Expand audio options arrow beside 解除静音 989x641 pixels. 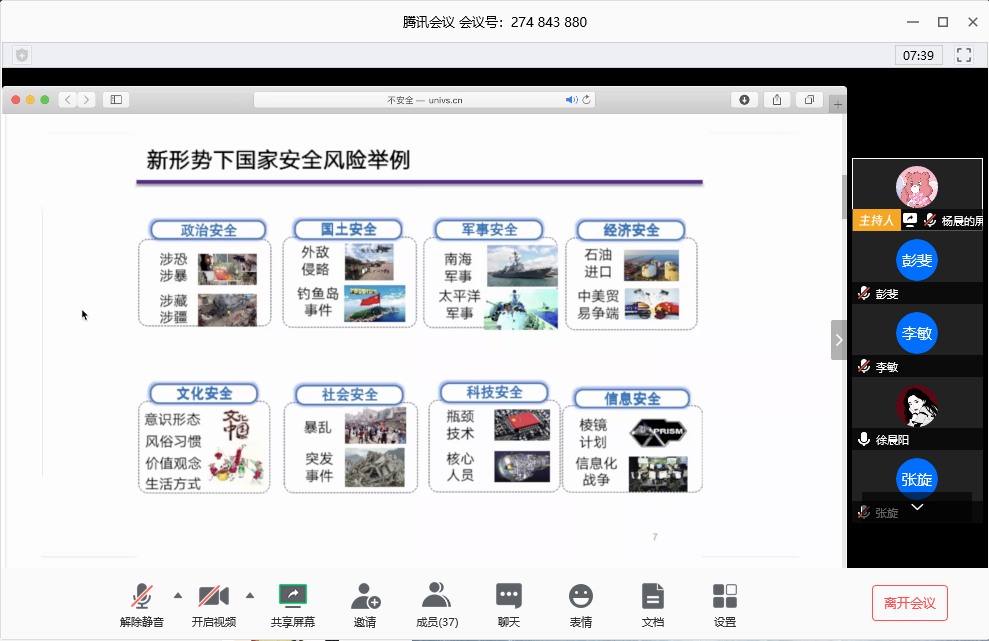click(178, 595)
